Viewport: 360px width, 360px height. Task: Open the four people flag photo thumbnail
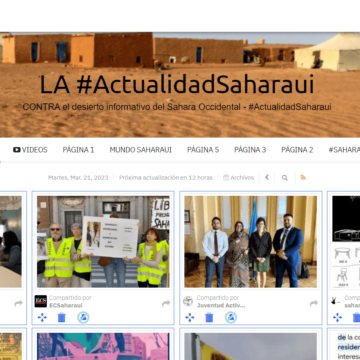tap(251, 242)
